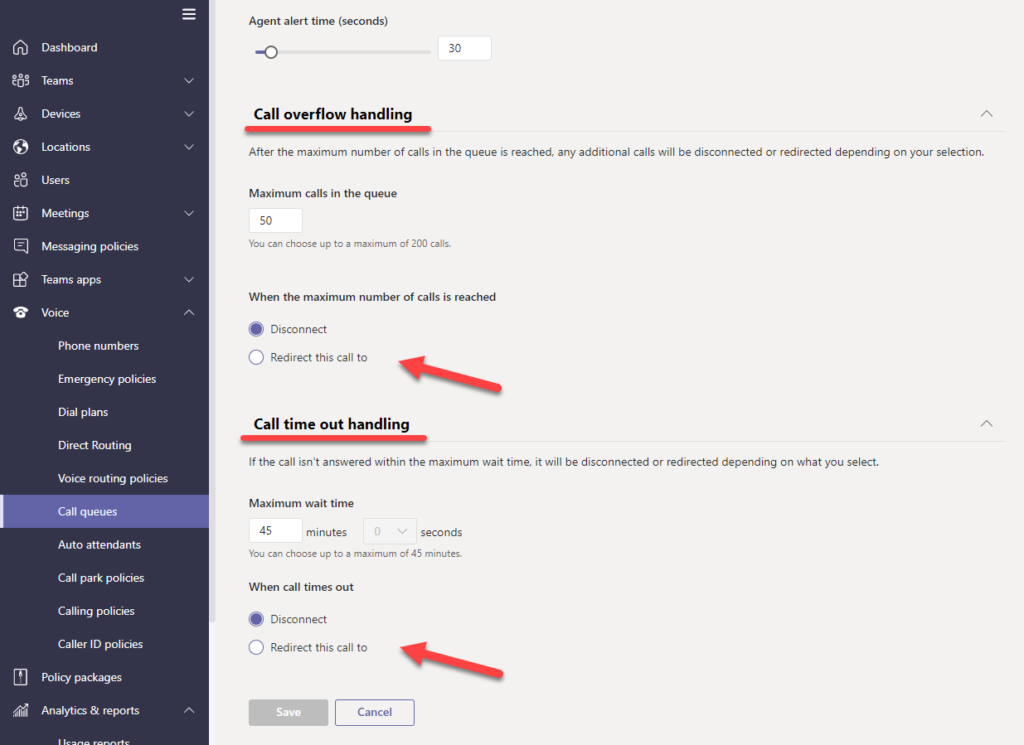Collapse the Voice menu chevron
Screen dimensions: 1024x745
click(189, 312)
